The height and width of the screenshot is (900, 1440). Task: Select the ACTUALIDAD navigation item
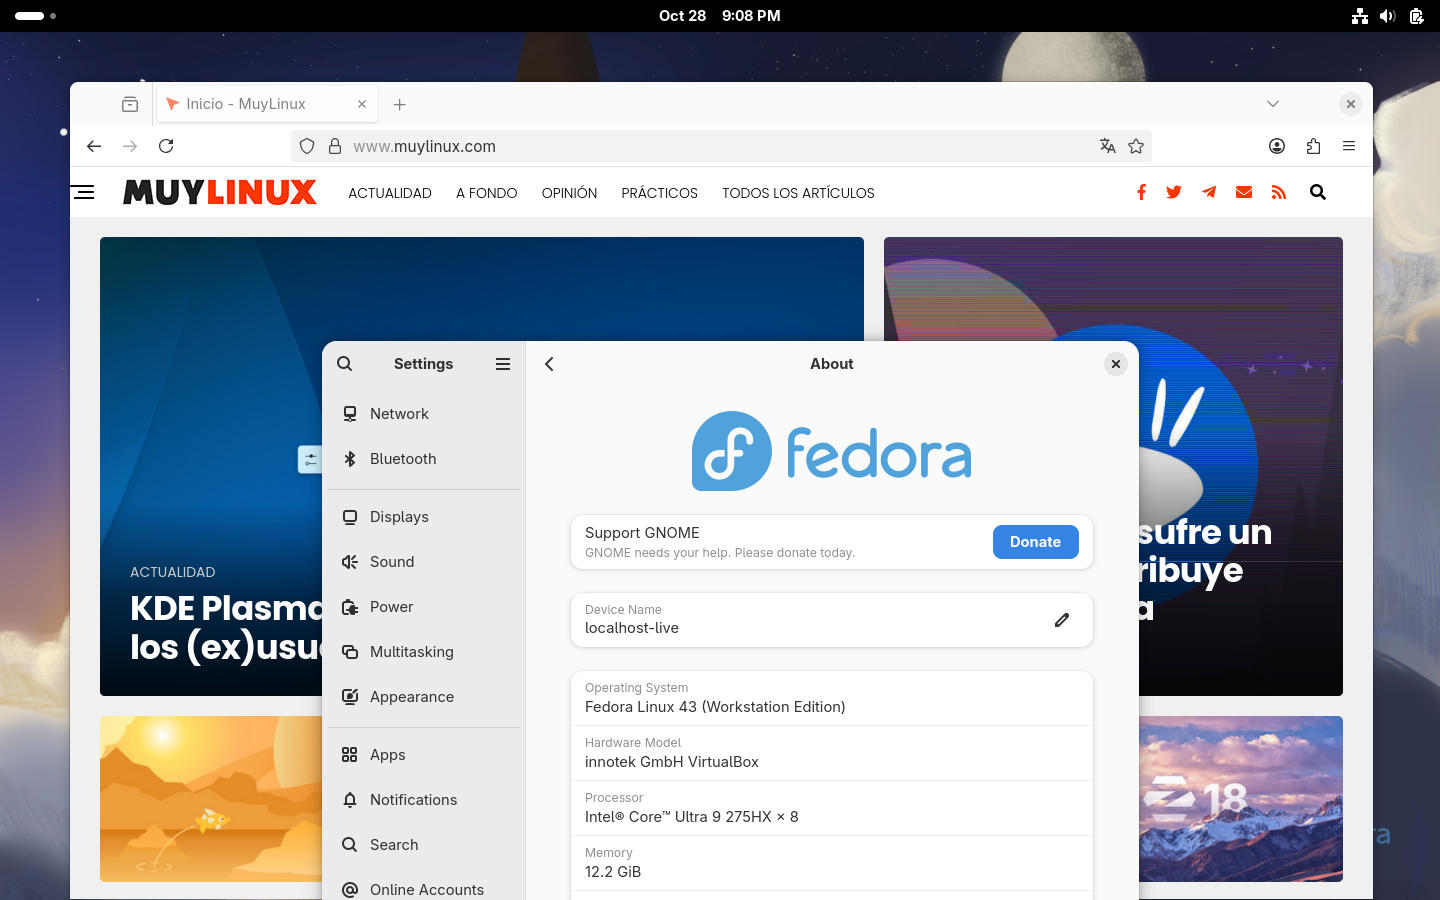[390, 193]
